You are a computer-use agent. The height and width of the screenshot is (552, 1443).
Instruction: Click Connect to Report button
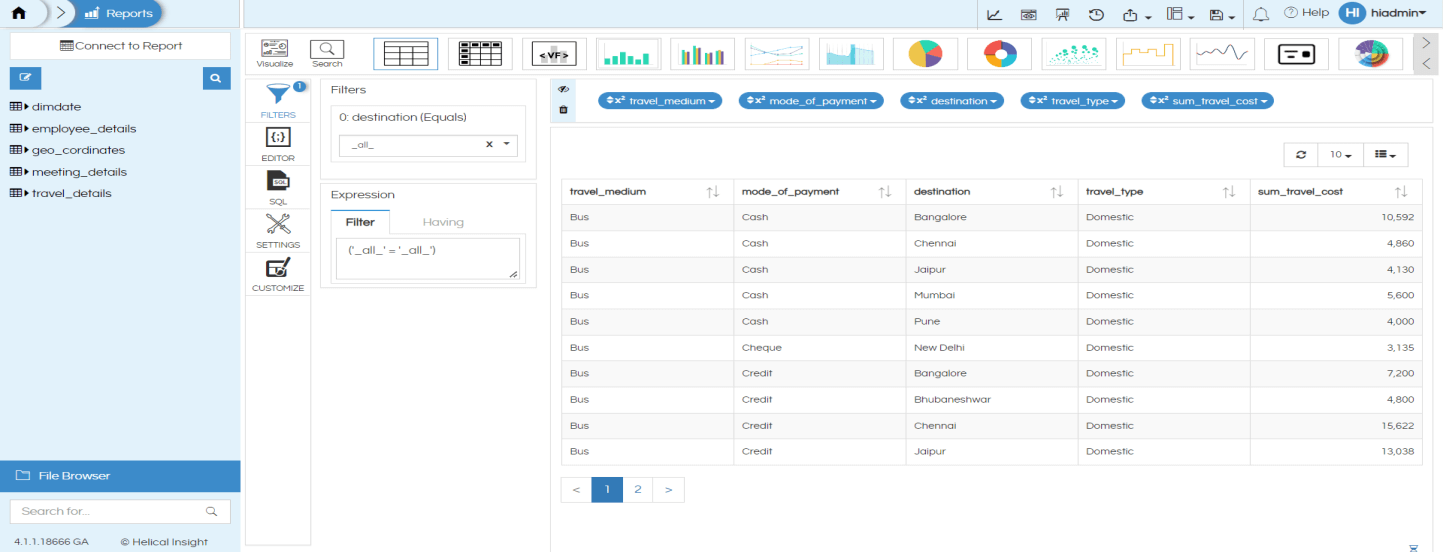pos(120,46)
